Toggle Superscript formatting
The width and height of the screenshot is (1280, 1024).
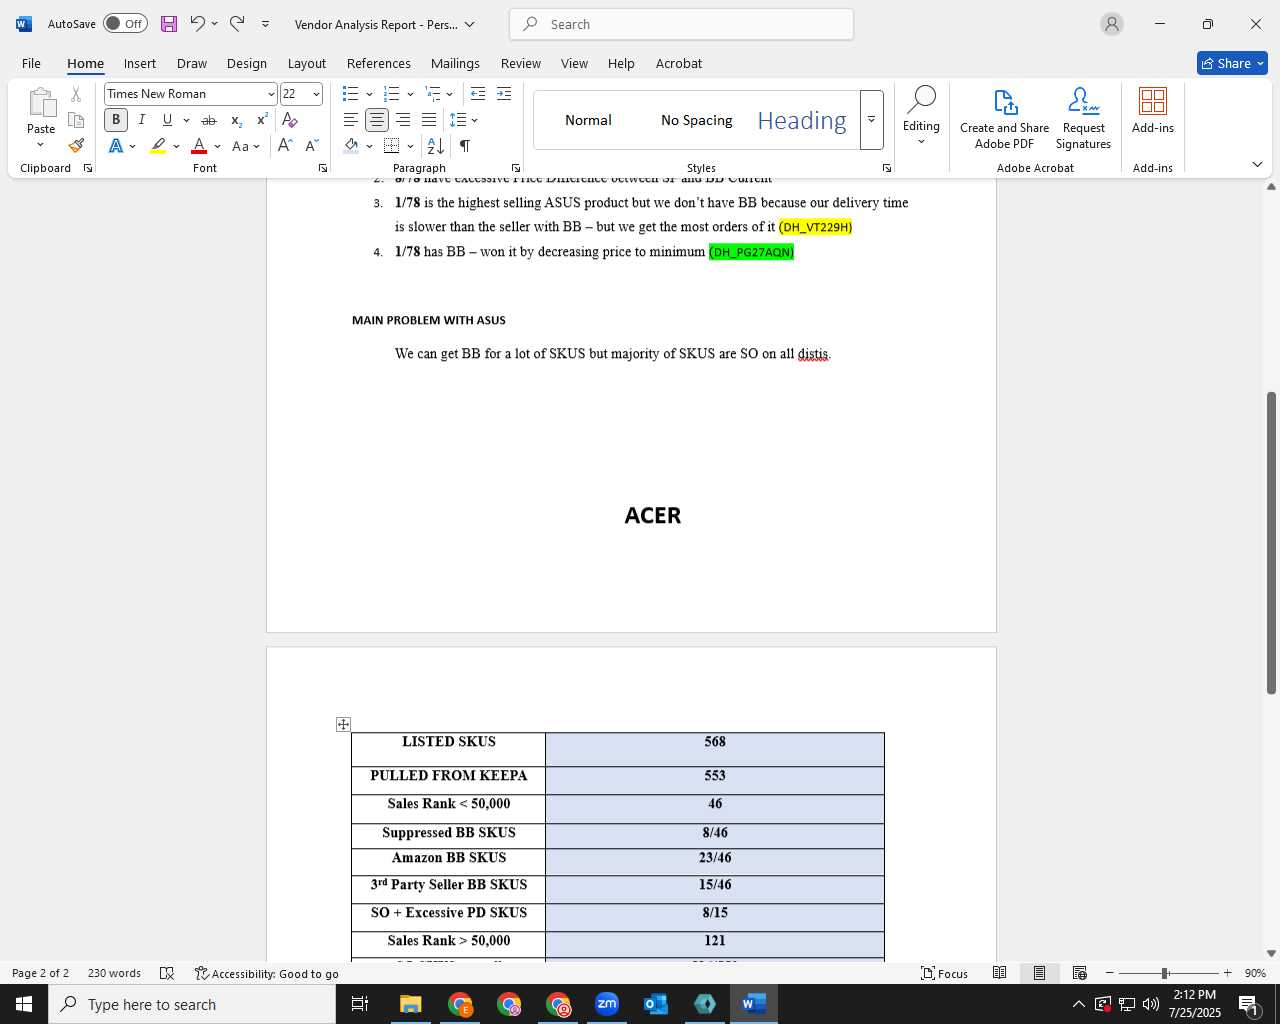point(262,120)
